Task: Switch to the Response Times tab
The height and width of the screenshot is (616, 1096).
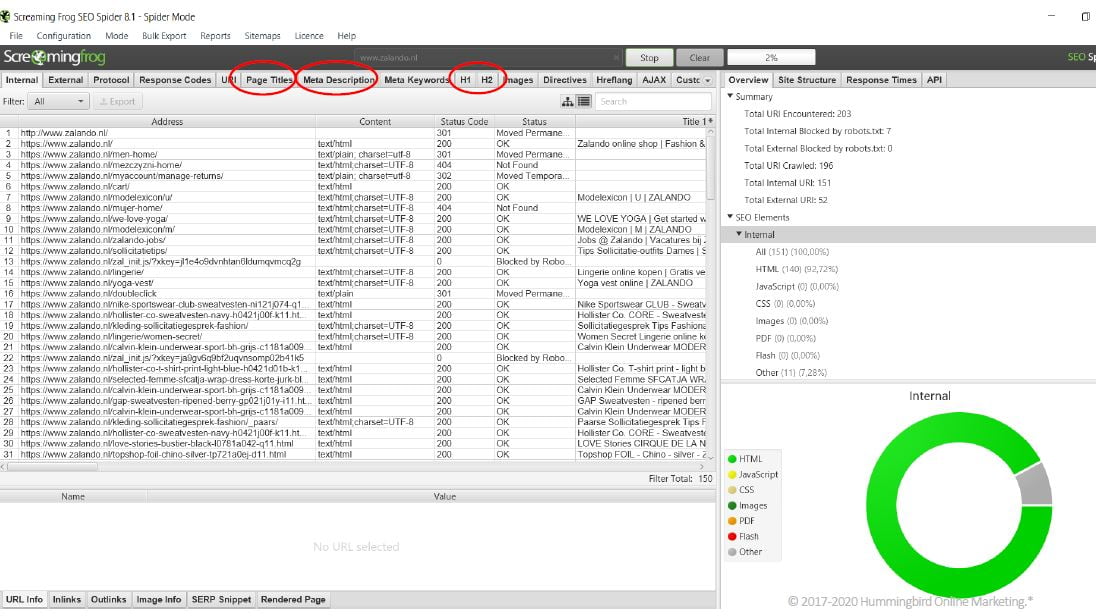Action: pos(881,80)
